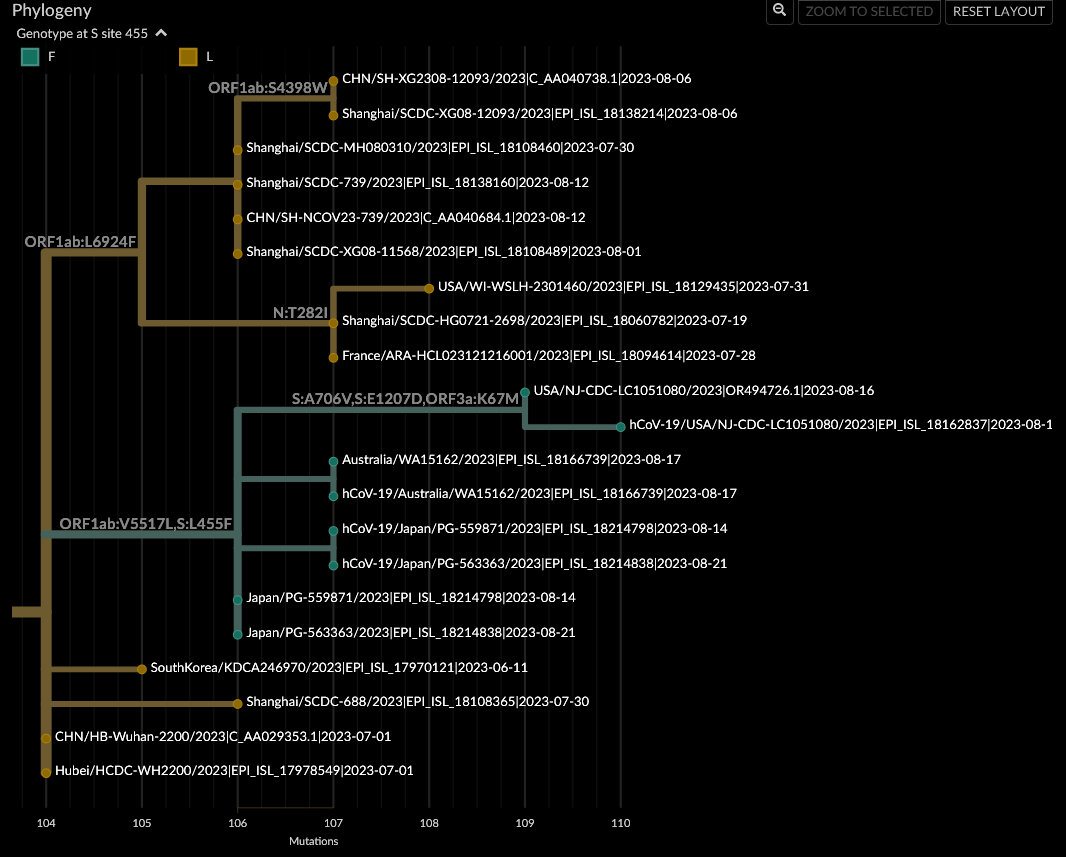The width and height of the screenshot is (1066, 857).
Task: Click the node joining the two Japan/PG tips
Action: pyautogui.click(x=333, y=545)
